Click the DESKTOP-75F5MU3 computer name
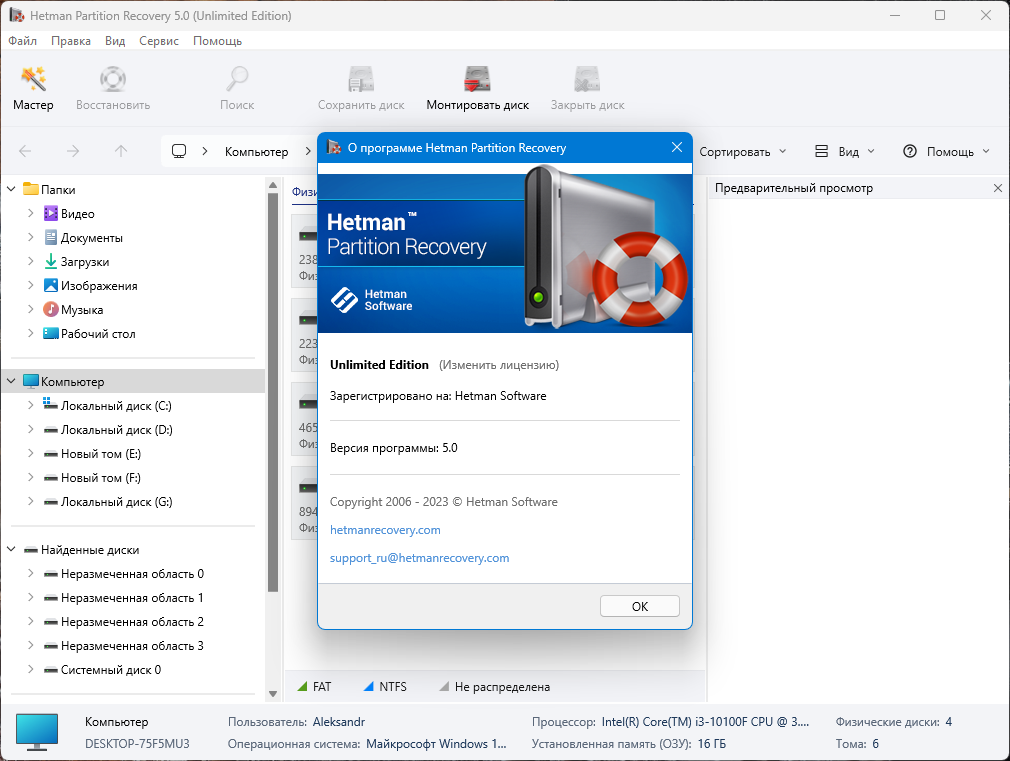Image resolution: width=1010 pixels, height=761 pixels. point(137,744)
